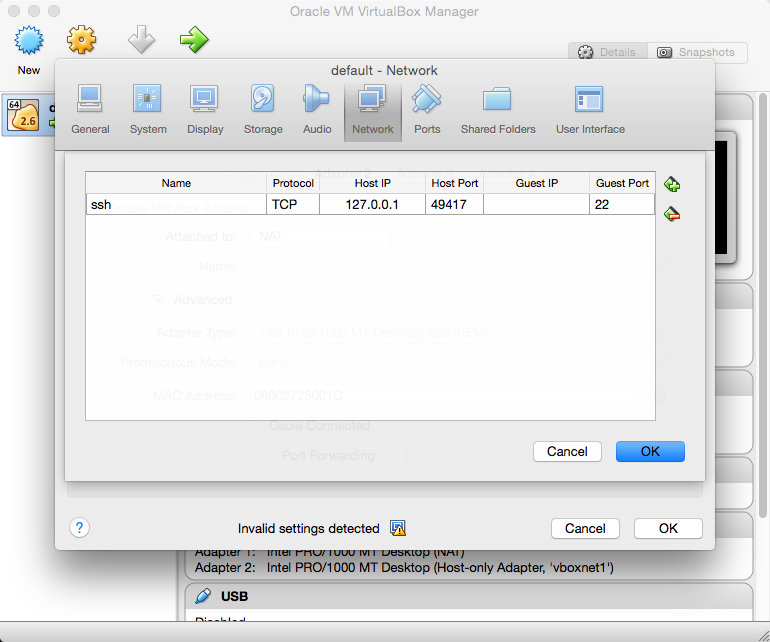Open VM Settings gear icon in toolbar
Image resolution: width=770 pixels, height=642 pixels.
click(82, 39)
